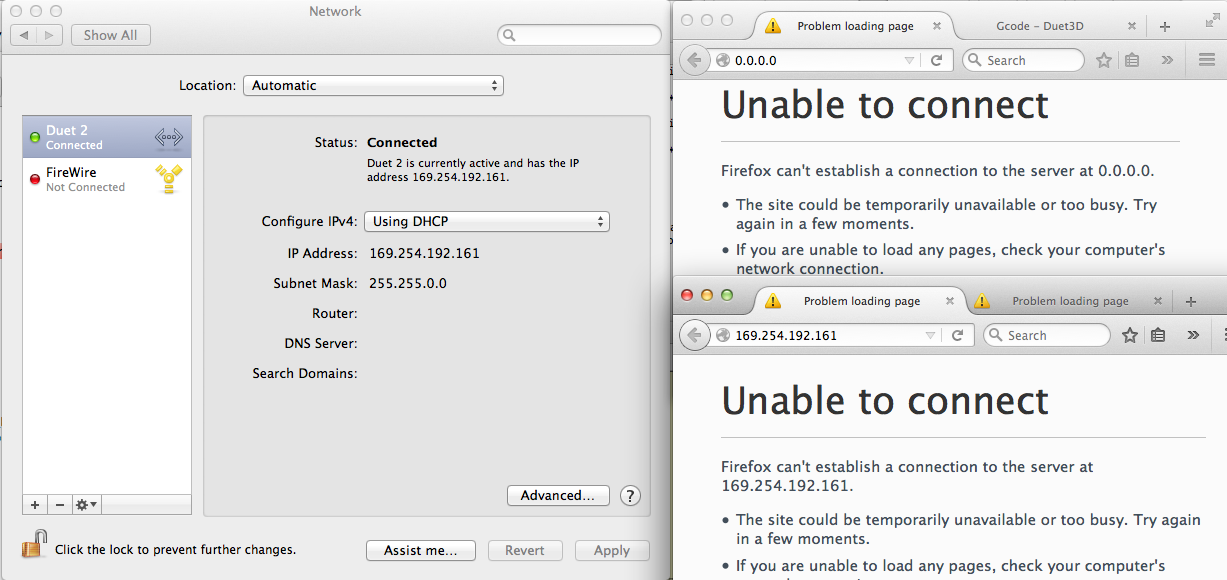Click the lock icon to prevent changes
The width and height of the screenshot is (1227, 580).
(x=34, y=546)
